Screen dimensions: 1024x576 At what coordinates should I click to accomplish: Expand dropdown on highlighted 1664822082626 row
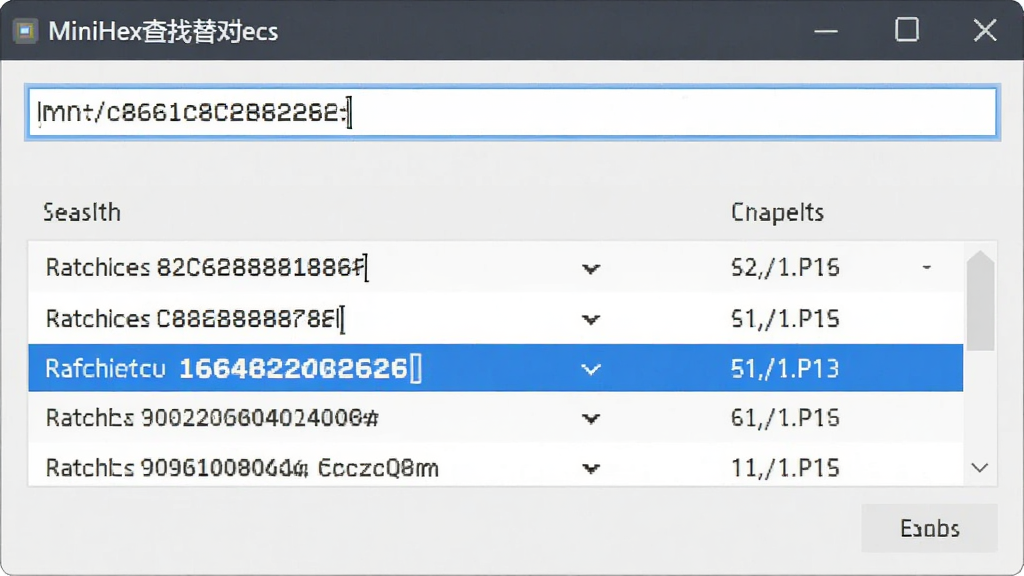click(x=590, y=370)
